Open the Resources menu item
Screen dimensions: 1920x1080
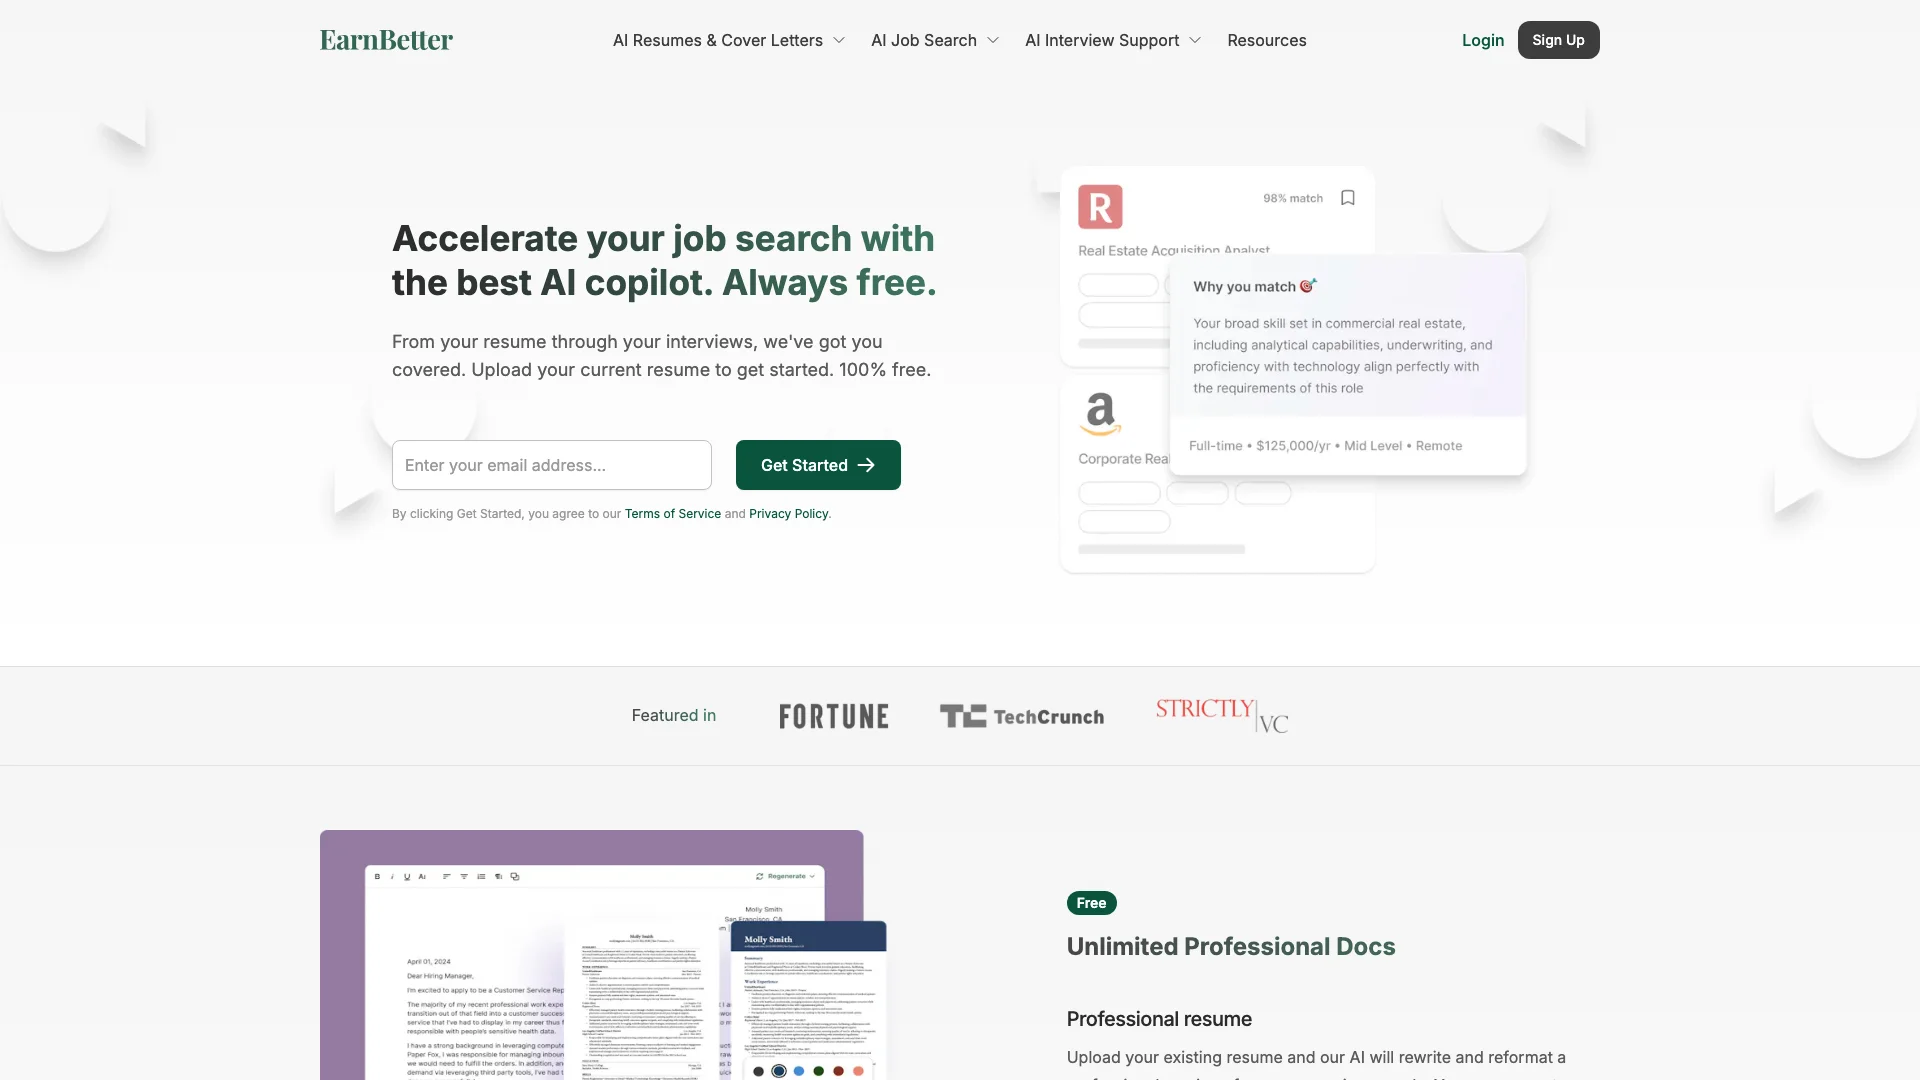coord(1266,40)
